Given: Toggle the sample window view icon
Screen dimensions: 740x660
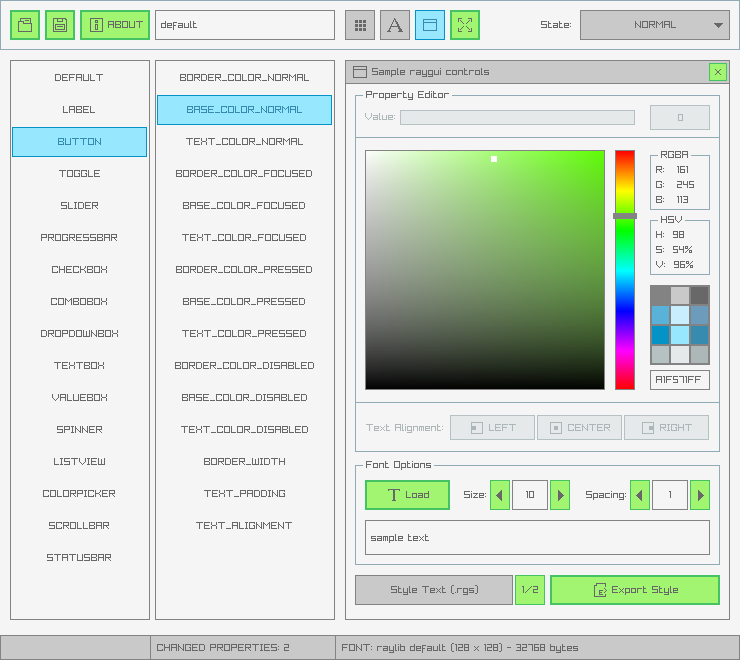Looking at the screenshot, I should [430, 25].
